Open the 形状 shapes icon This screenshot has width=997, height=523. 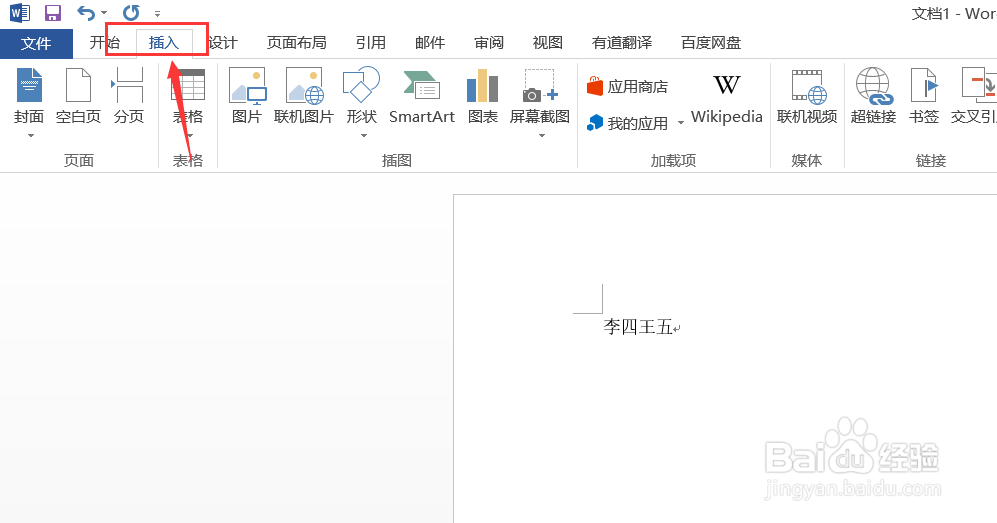click(361, 85)
